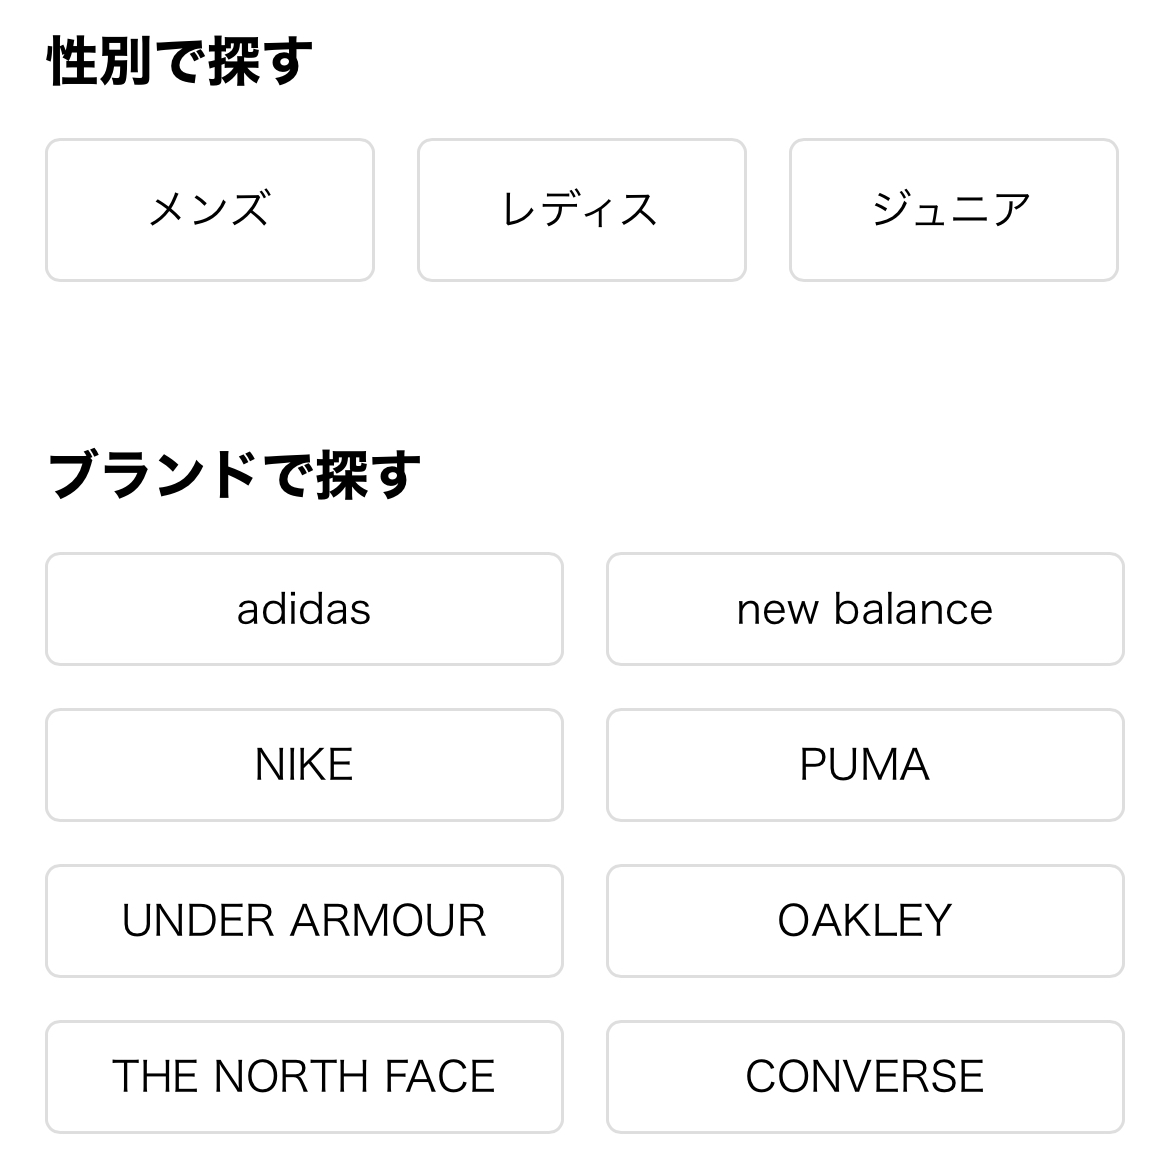Viewport: 1170px width, 1172px height.
Task: Pick the CONVERSE brand button
Action: click(865, 1077)
